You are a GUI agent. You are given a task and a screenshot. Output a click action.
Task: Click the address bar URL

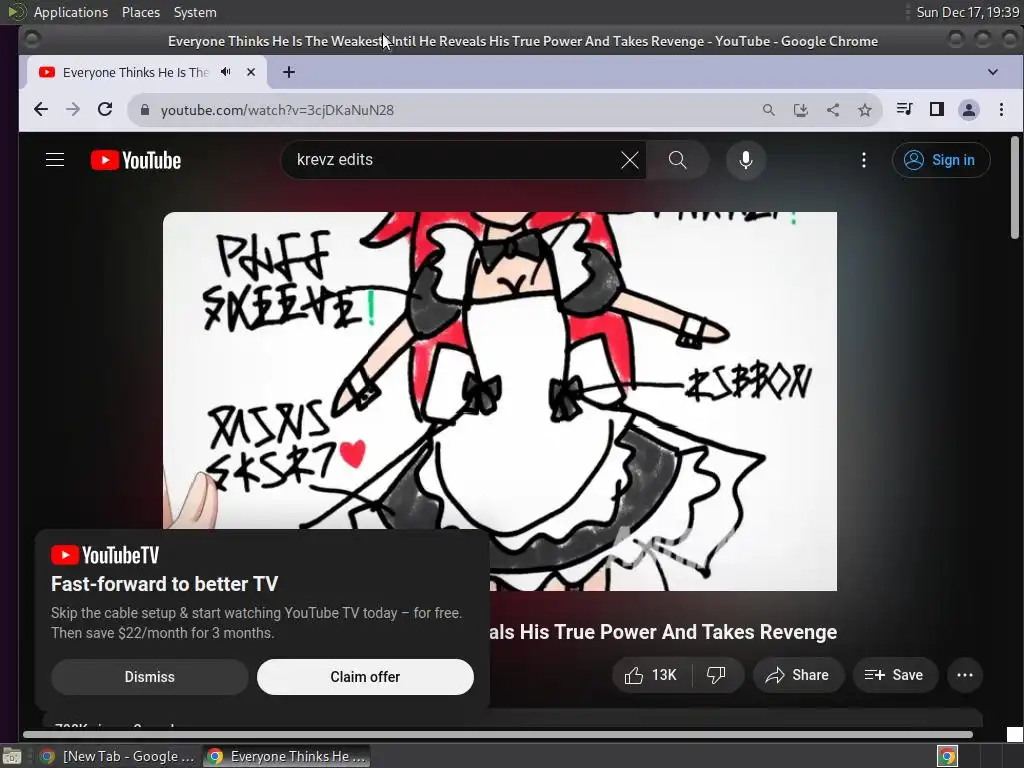[277, 110]
